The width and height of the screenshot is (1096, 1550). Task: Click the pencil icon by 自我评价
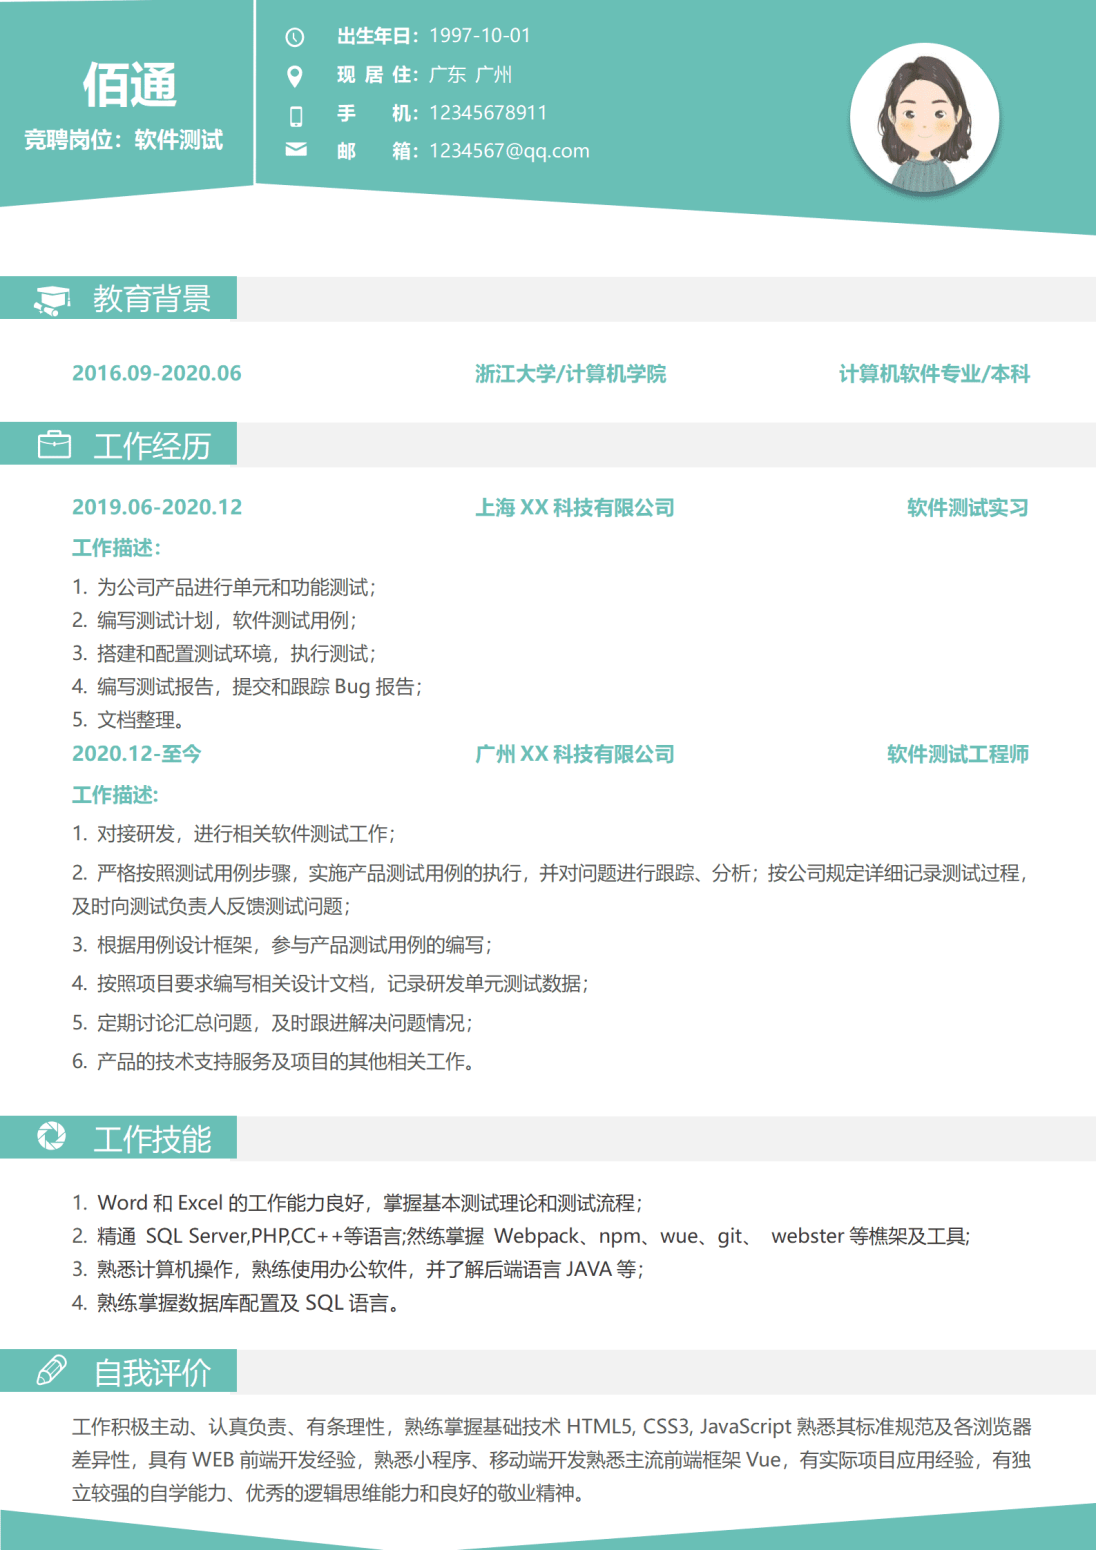[52, 1370]
